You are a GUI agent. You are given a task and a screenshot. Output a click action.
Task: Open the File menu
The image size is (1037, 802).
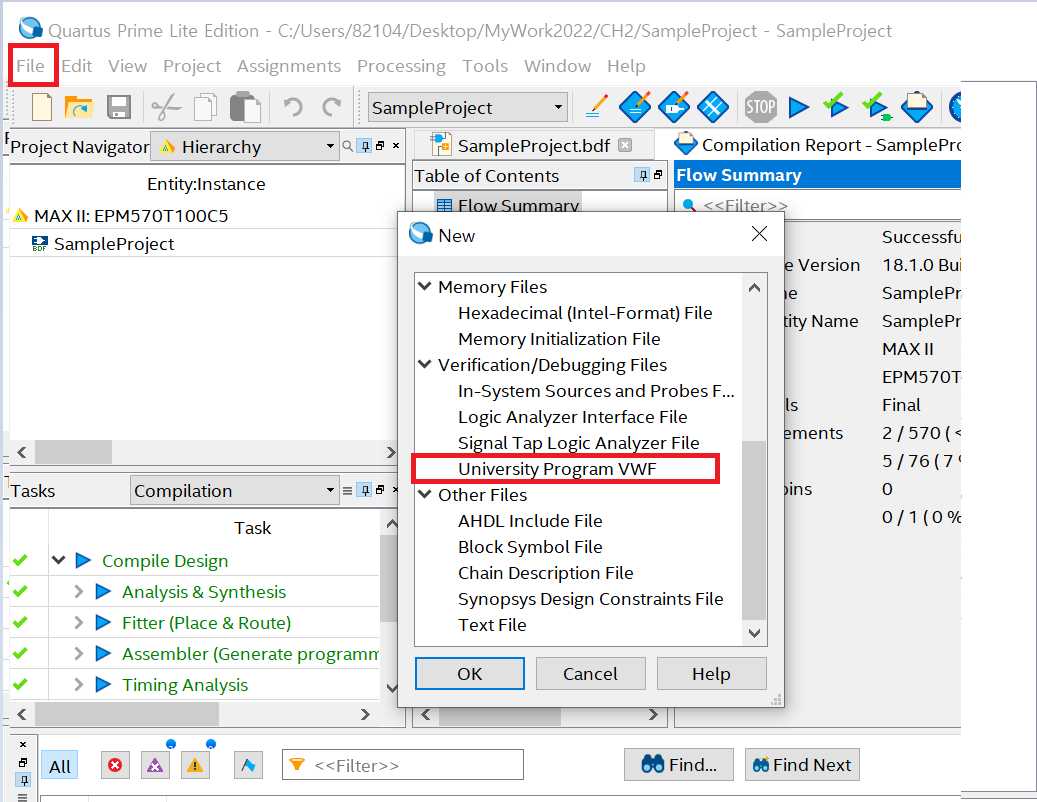(x=30, y=66)
